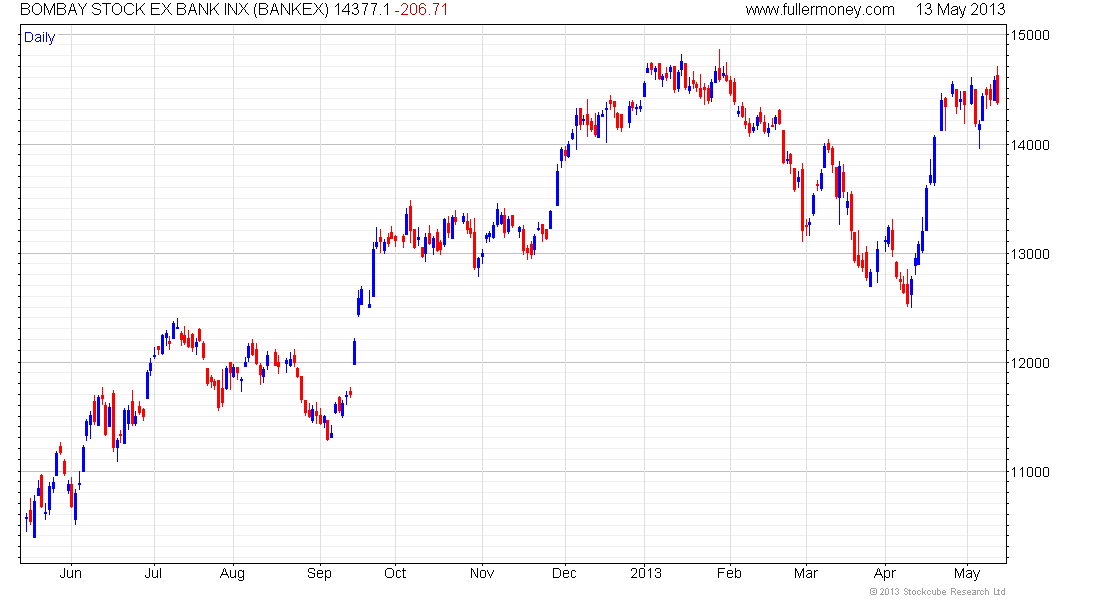The image size is (1100, 600).
Task: Click the index value 14377.1
Action: coord(362,10)
